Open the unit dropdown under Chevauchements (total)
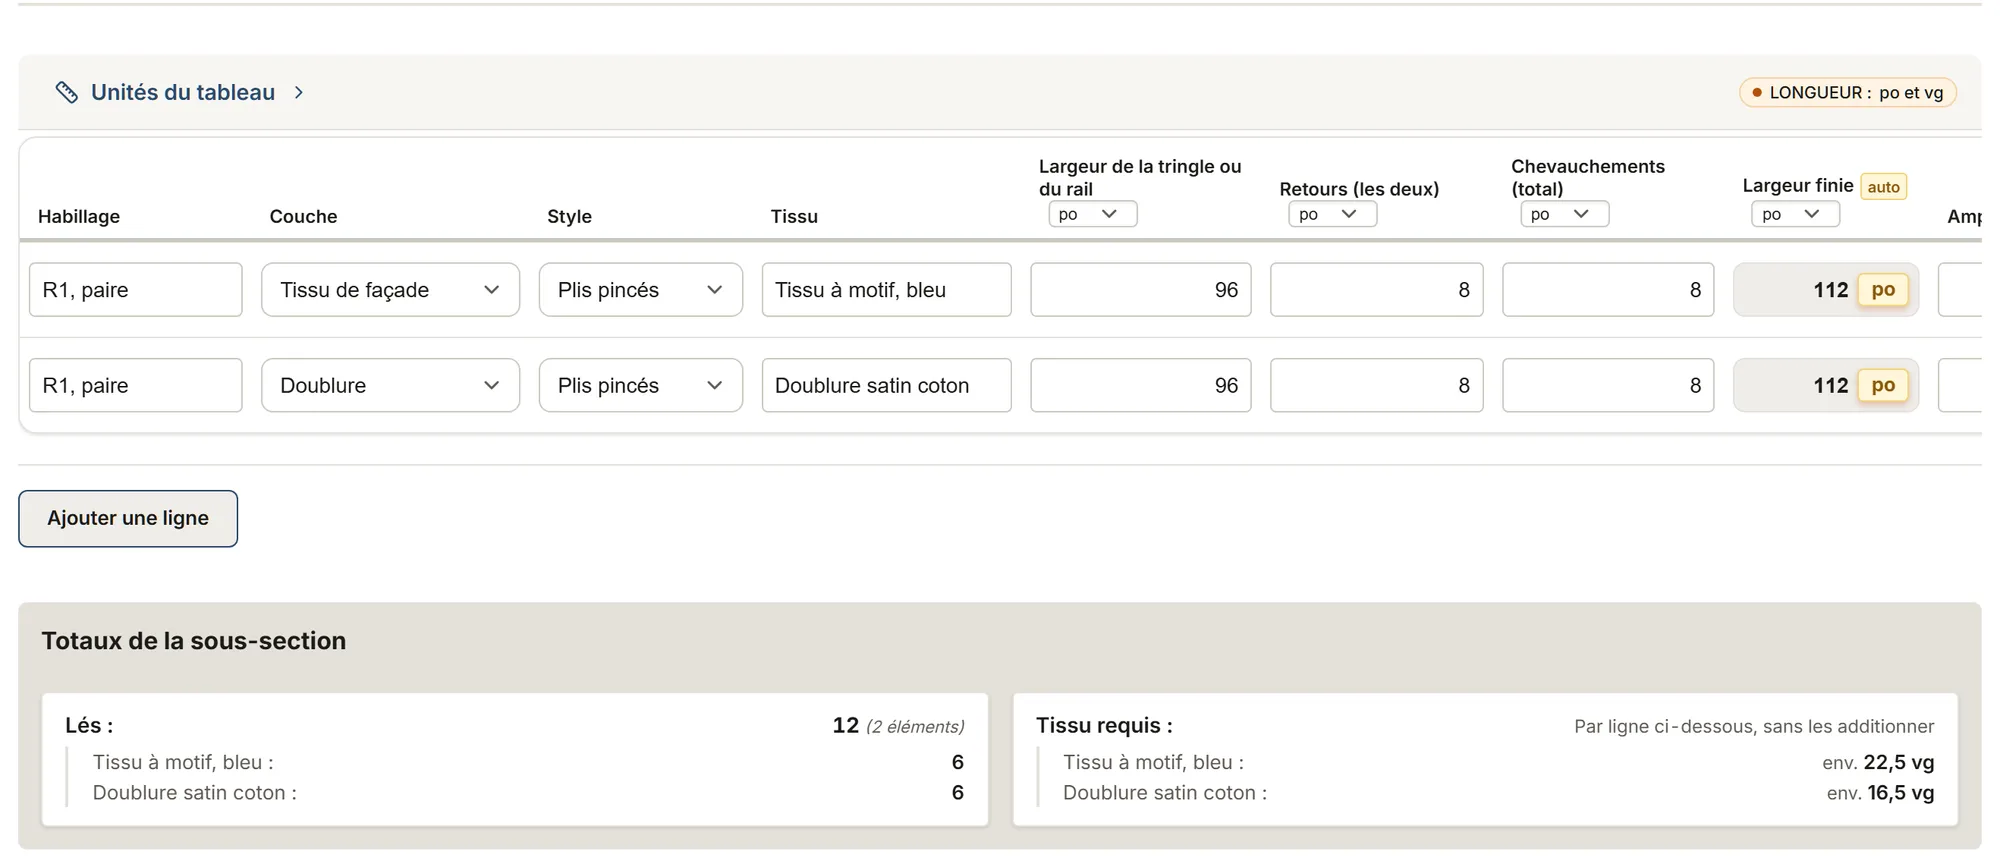This screenshot has height=866, width=2000. pos(1565,214)
